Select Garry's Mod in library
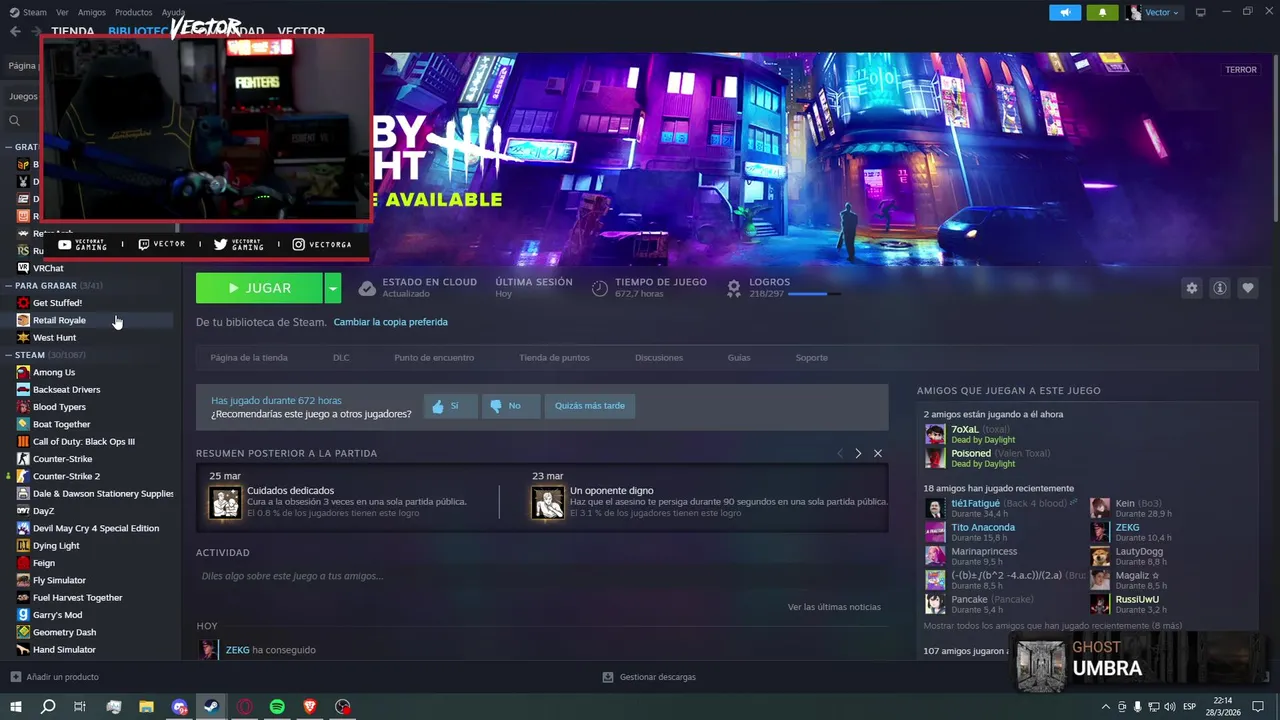Image resolution: width=1280 pixels, height=720 pixels. (57, 615)
